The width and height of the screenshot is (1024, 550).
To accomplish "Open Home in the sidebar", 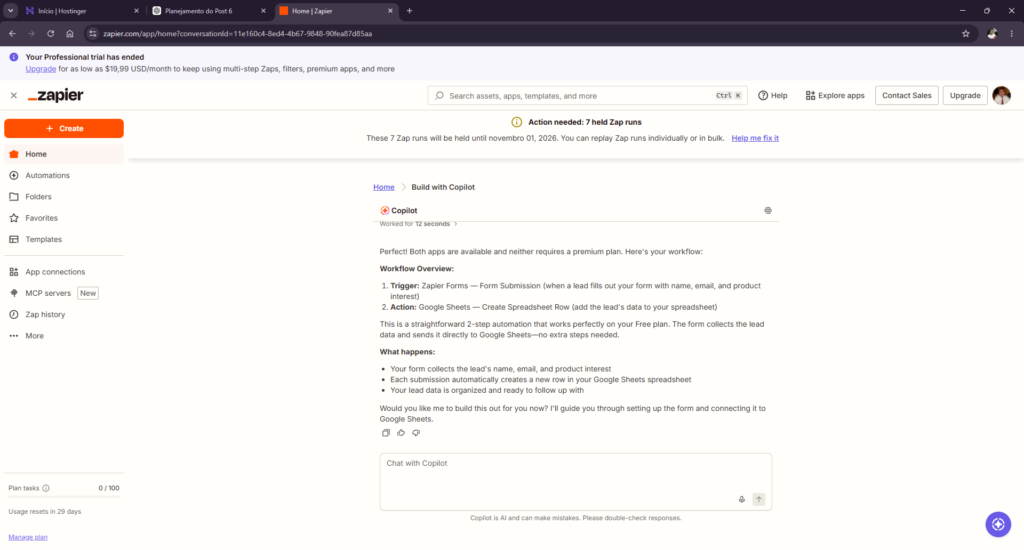I will (x=64, y=154).
